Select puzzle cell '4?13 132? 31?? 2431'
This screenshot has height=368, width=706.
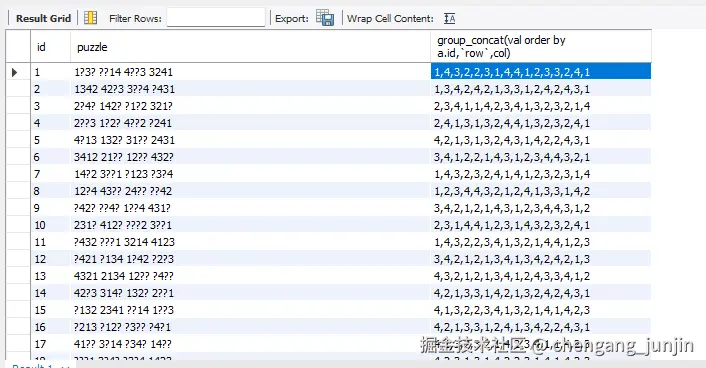click(250, 140)
